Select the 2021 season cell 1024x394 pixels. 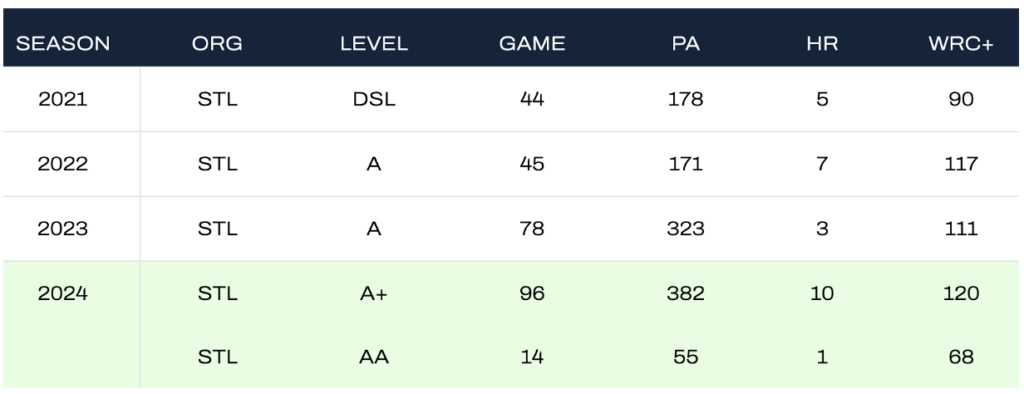coord(63,99)
